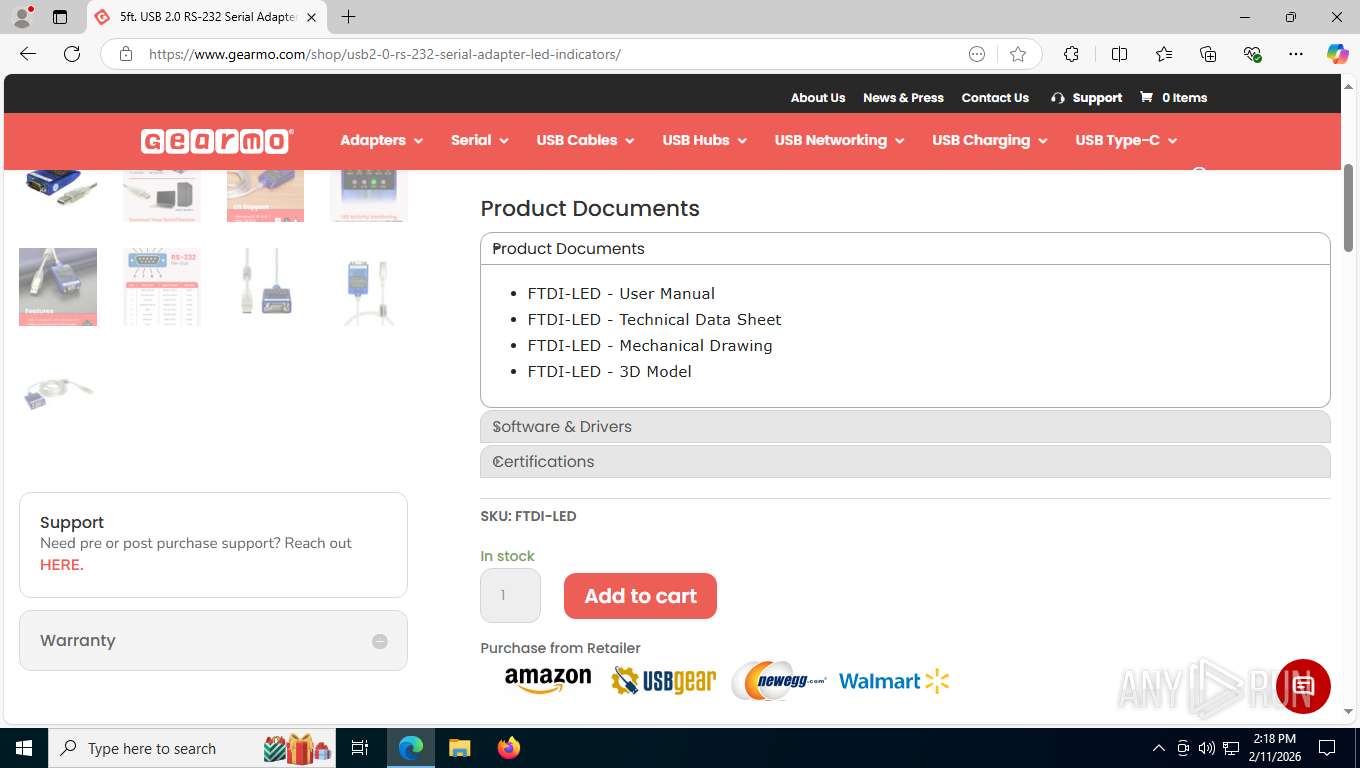
Task: Open Task View on the taskbar
Action: click(360, 748)
